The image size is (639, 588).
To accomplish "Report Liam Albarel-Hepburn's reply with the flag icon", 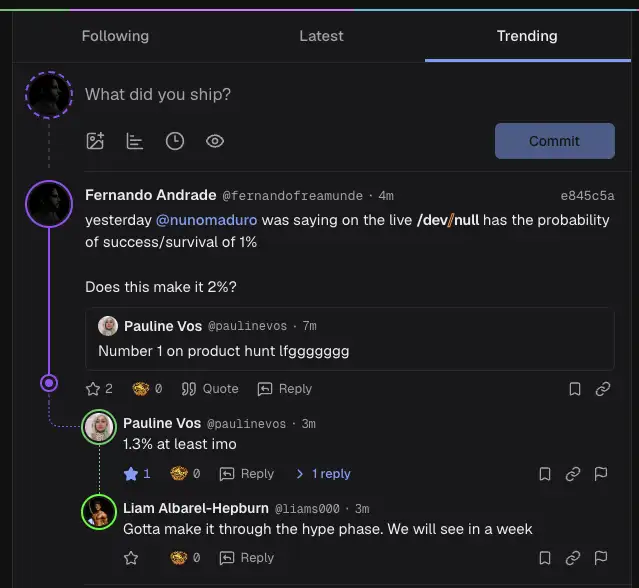I will pos(601,558).
